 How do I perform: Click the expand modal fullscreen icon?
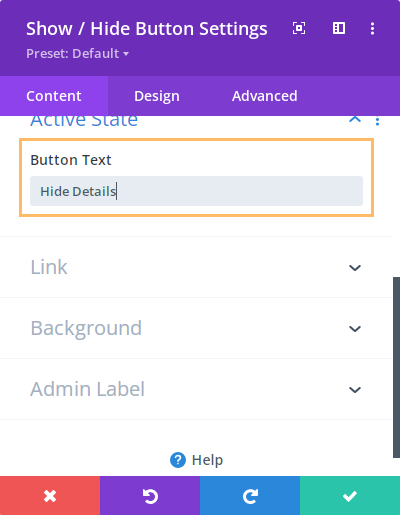(299, 28)
